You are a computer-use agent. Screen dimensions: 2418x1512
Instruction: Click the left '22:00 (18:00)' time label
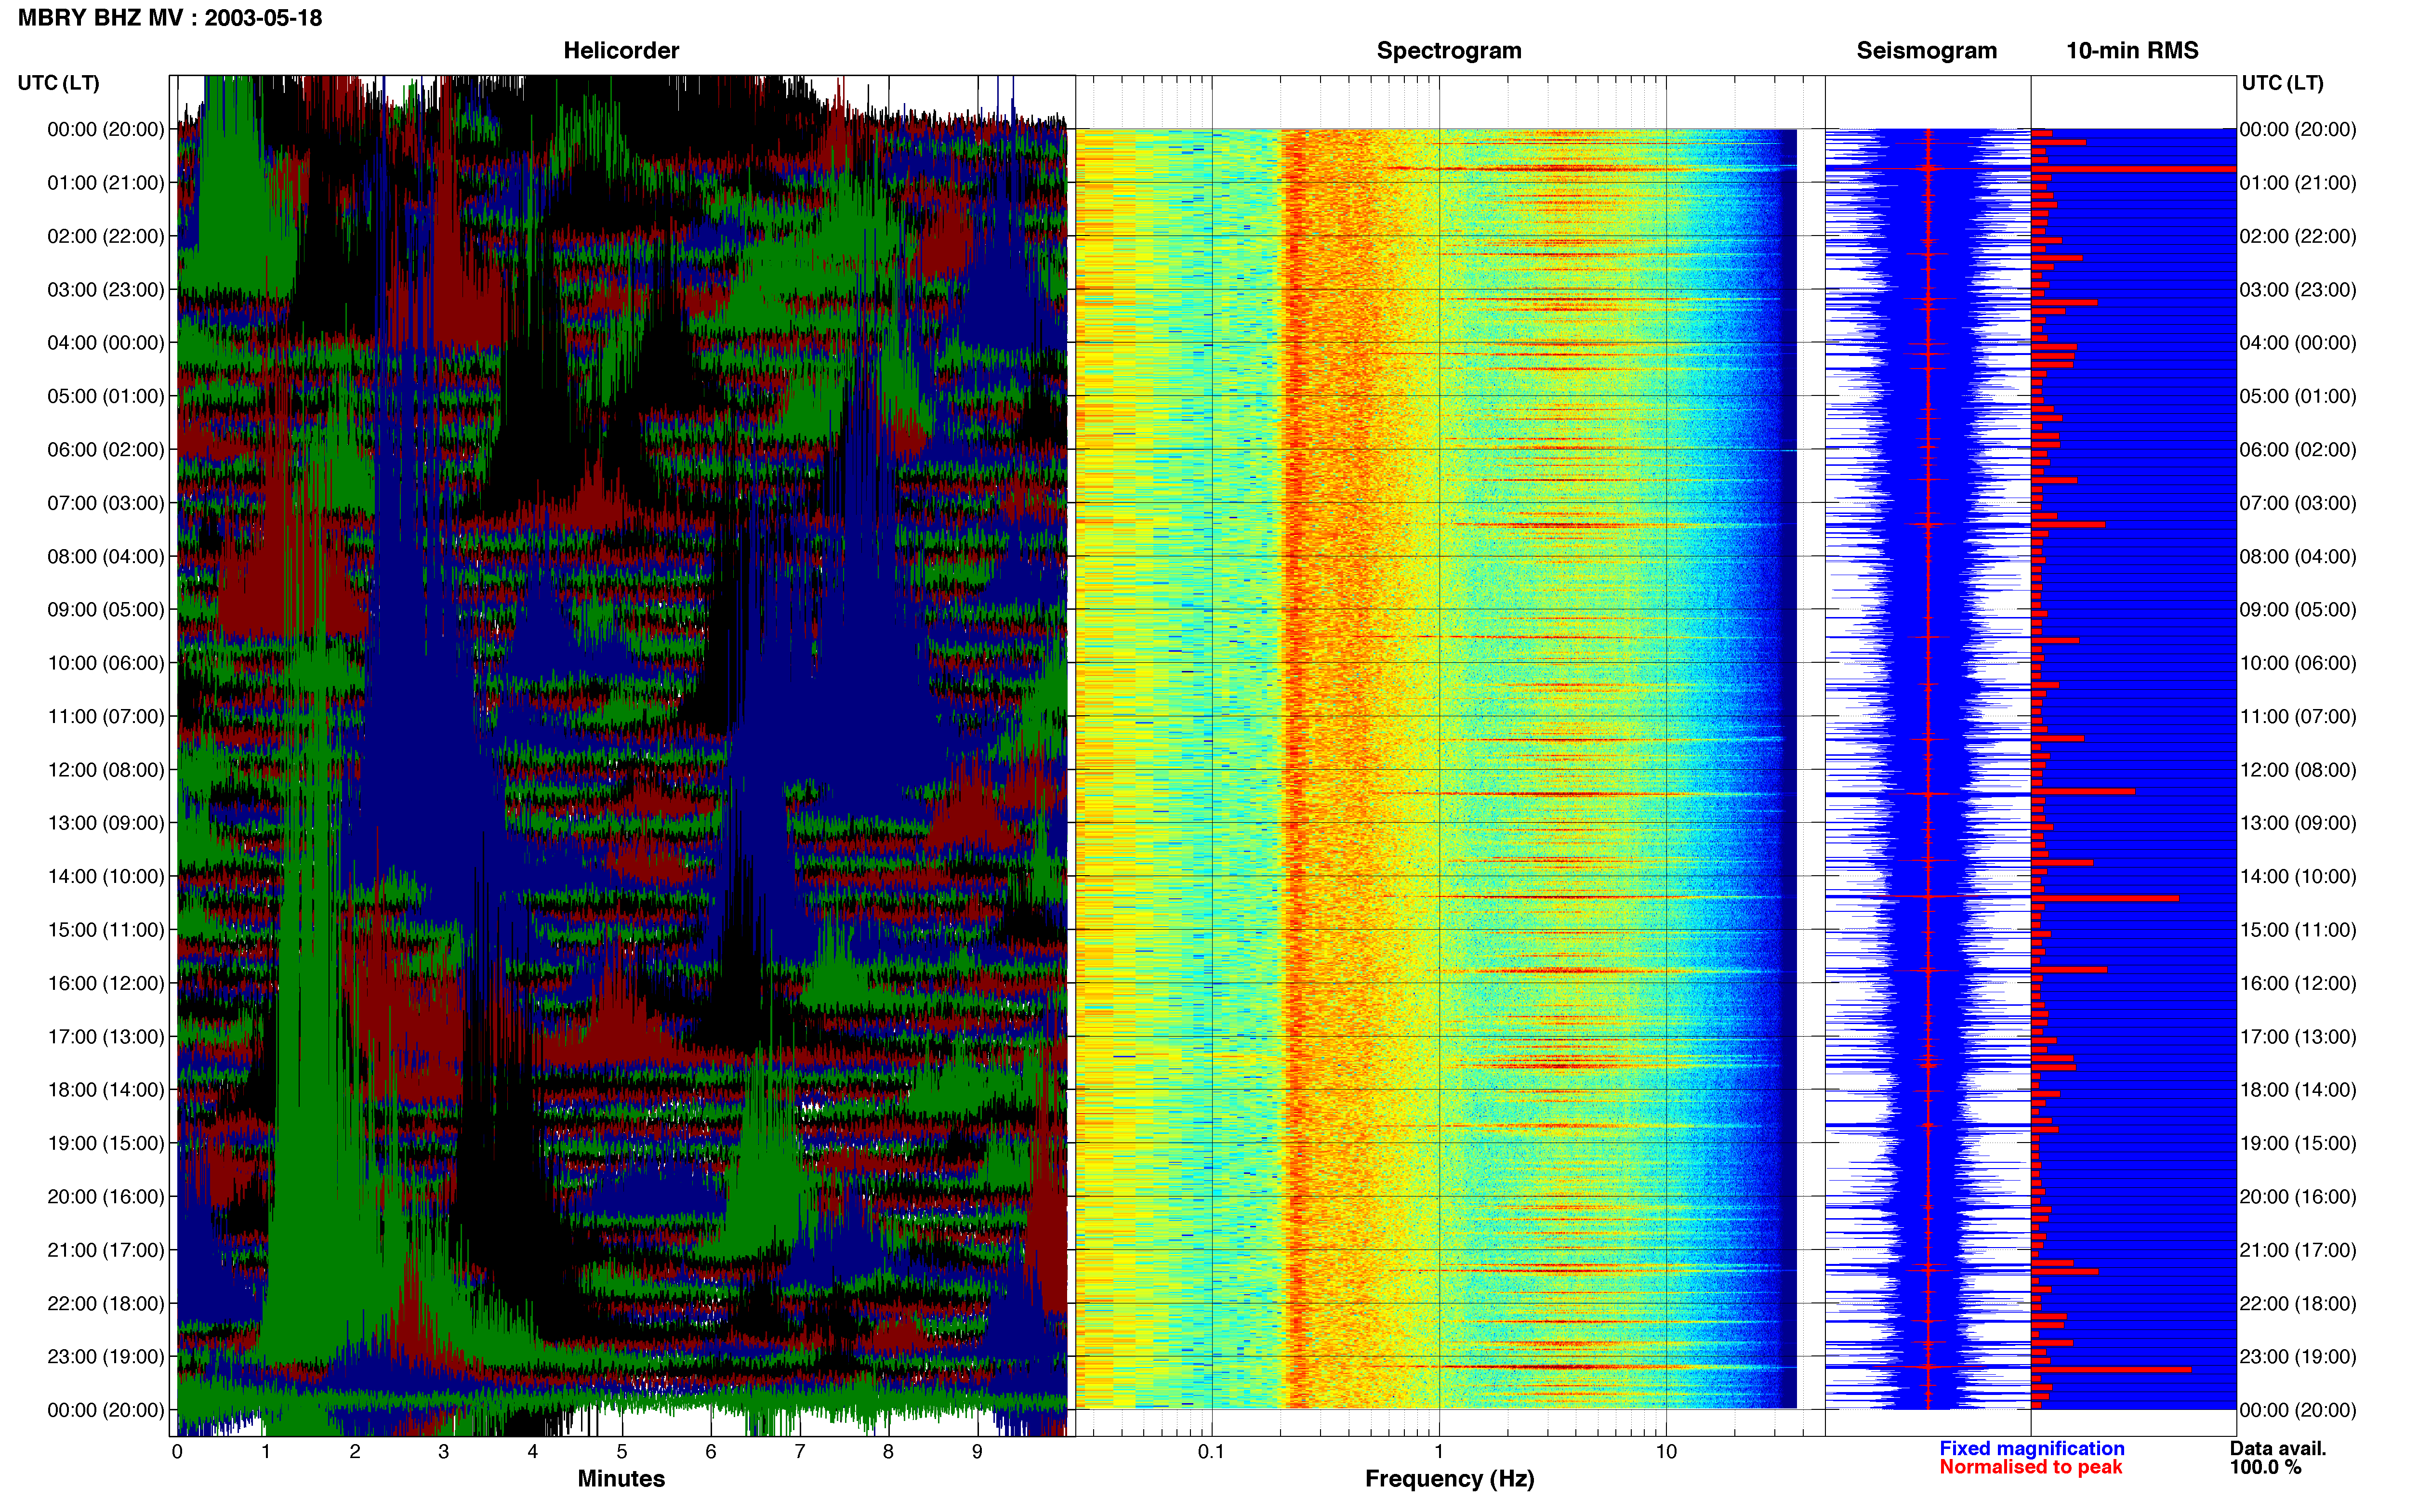tap(106, 1304)
